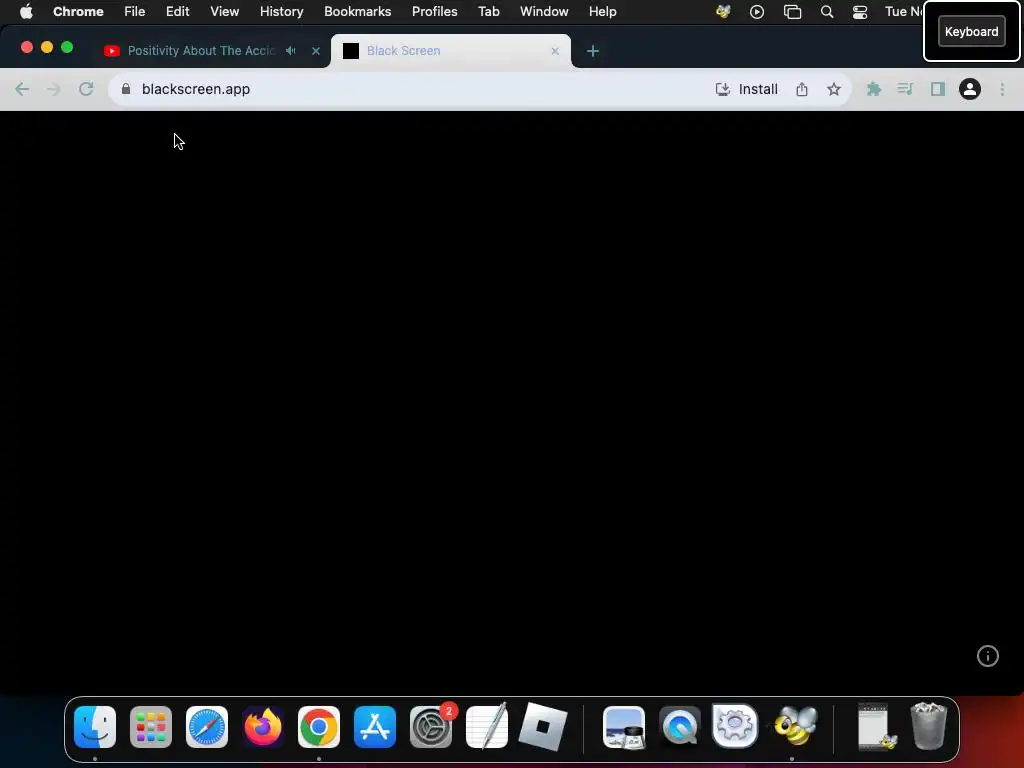The height and width of the screenshot is (768, 1024).
Task: Open the Bookmarks menu
Action: (x=358, y=12)
